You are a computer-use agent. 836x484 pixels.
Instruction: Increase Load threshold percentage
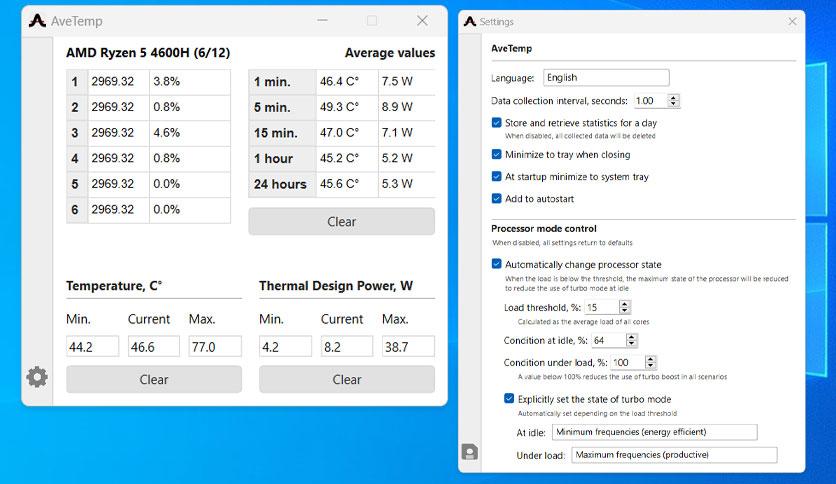click(x=625, y=304)
